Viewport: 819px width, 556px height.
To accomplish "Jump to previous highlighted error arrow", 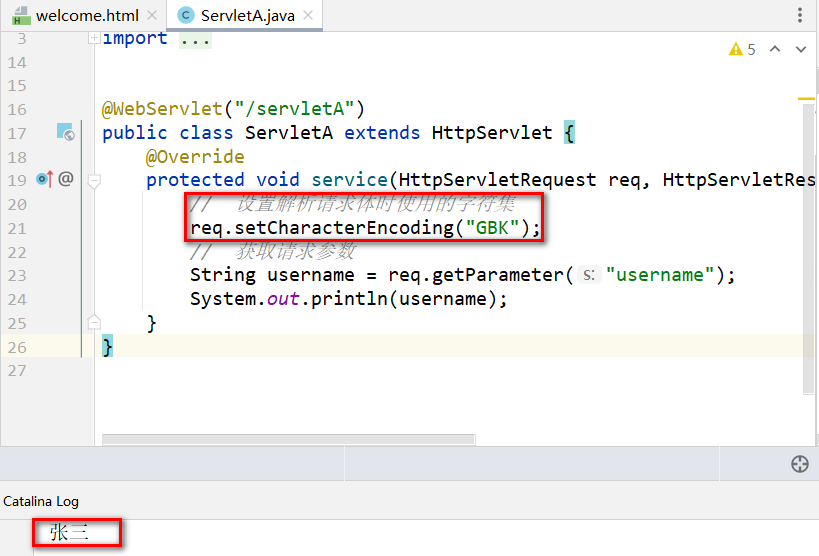I will tap(777, 49).
